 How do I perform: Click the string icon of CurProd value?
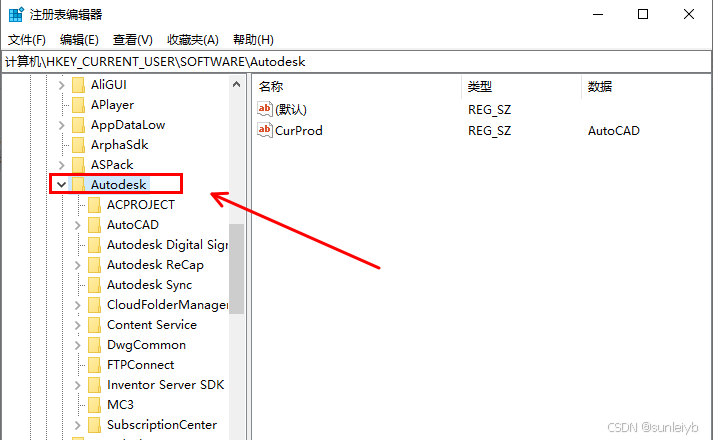(265, 130)
